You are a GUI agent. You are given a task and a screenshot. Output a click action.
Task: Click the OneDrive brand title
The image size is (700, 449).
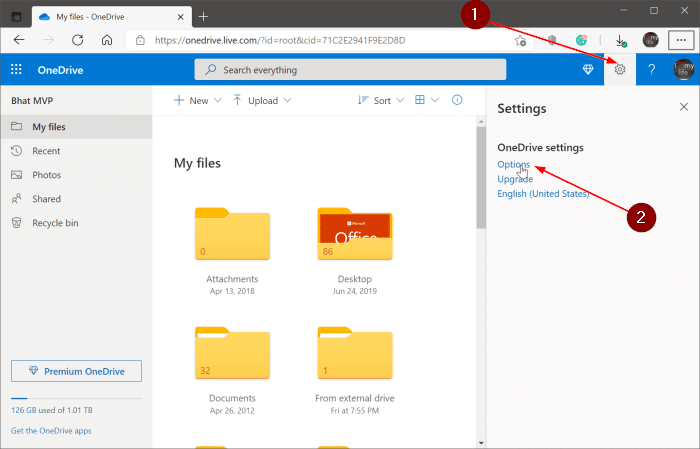tap(60, 70)
